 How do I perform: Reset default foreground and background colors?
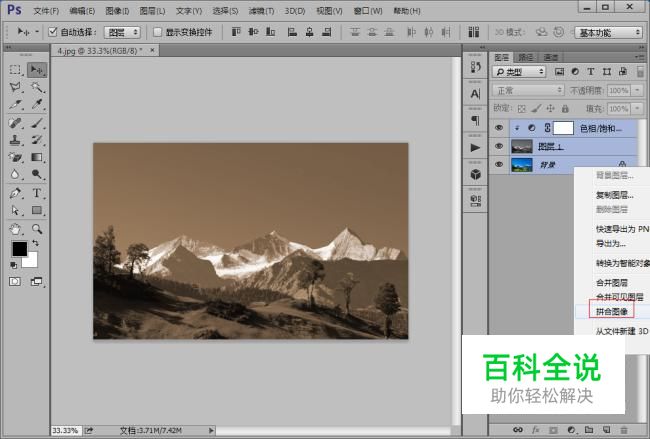click(13, 265)
